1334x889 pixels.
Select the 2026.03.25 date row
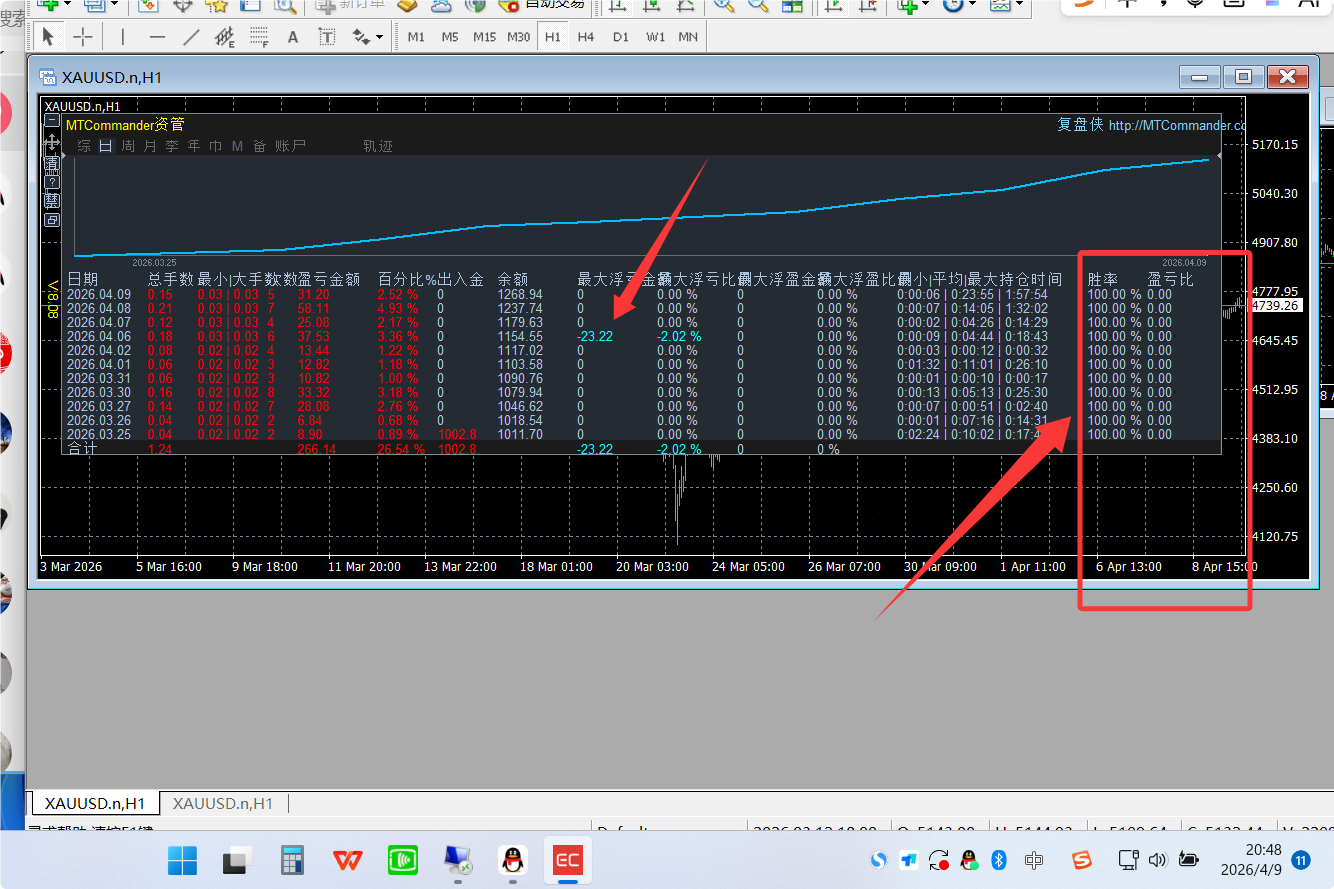pos(99,435)
